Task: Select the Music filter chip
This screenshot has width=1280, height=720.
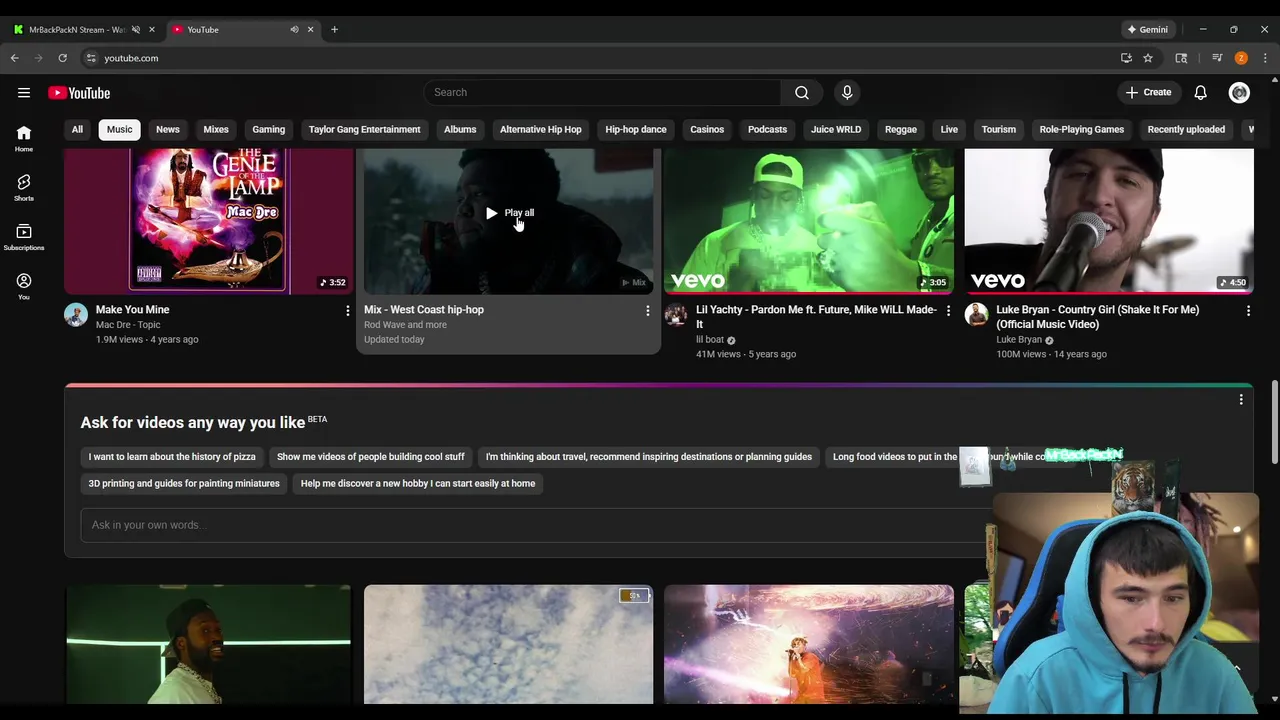Action: [119, 129]
